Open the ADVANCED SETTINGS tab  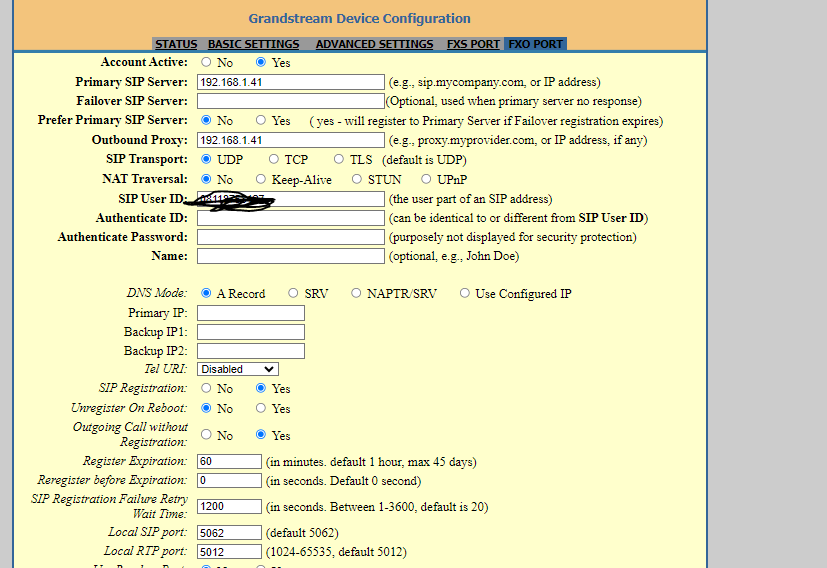coord(374,44)
